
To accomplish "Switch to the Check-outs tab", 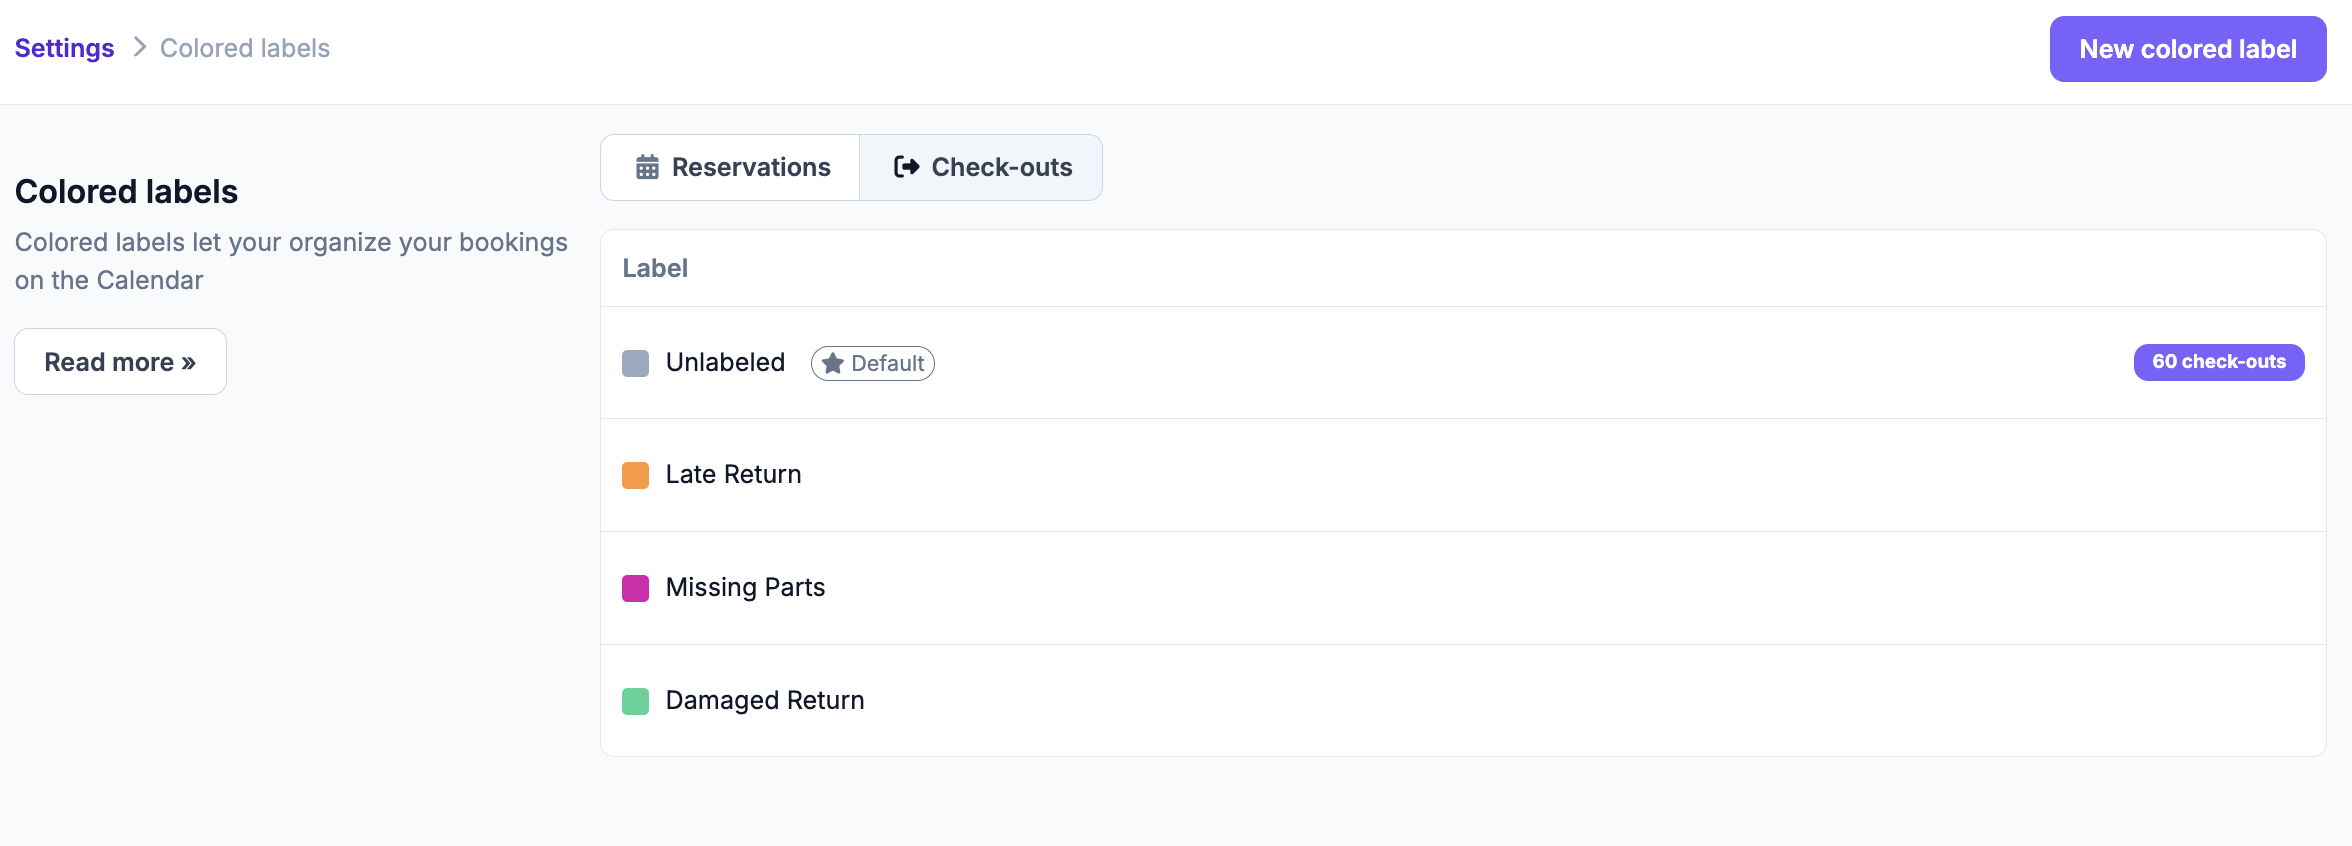I will coord(981,167).
